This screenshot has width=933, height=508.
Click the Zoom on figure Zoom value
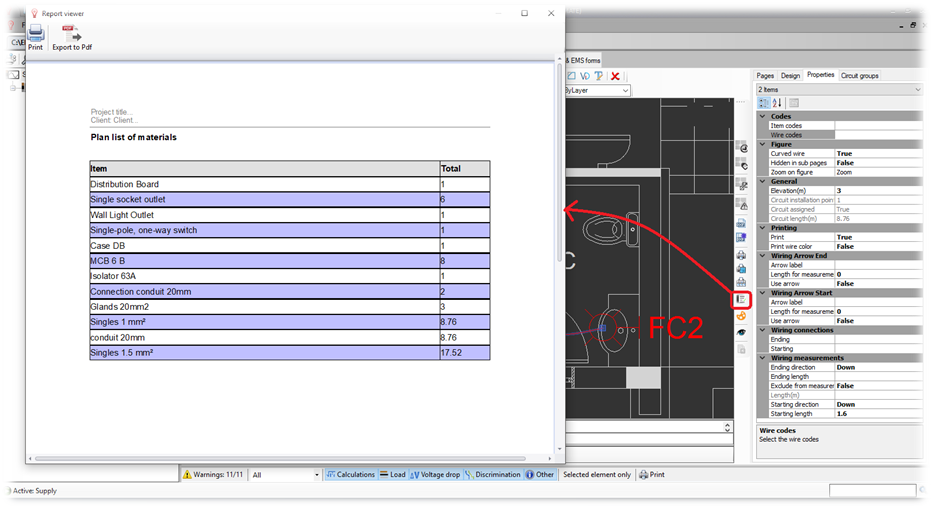click(x=878, y=172)
